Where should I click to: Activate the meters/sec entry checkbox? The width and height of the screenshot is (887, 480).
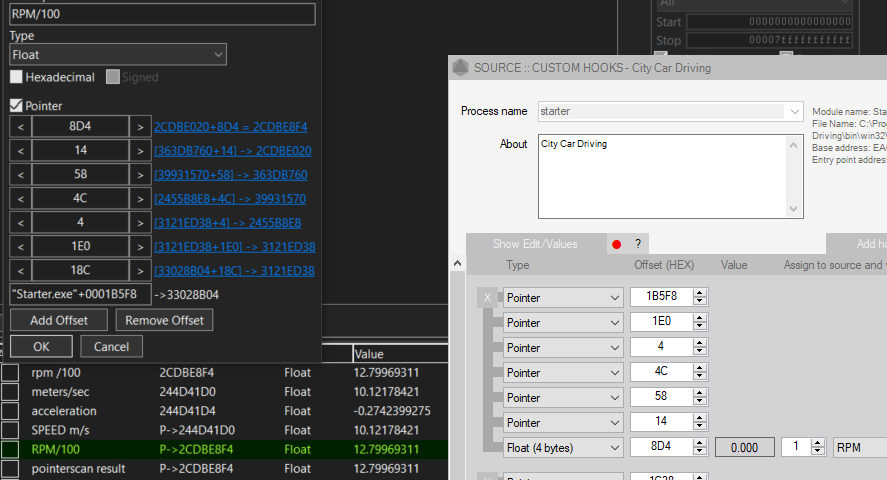[10, 392]
